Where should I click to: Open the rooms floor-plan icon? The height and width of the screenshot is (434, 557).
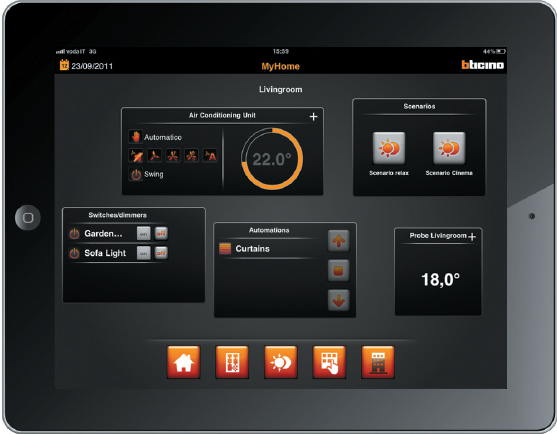point(232,362)
